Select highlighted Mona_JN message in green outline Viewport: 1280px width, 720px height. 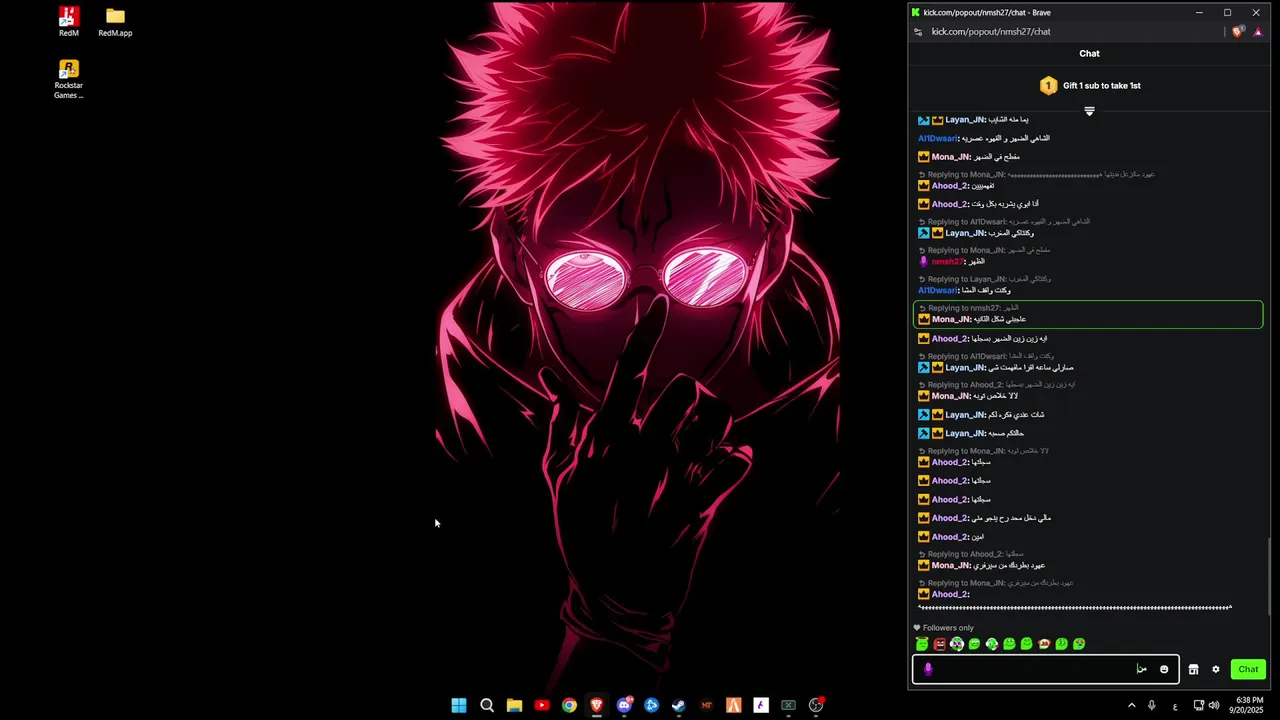tap(1088, 314)
